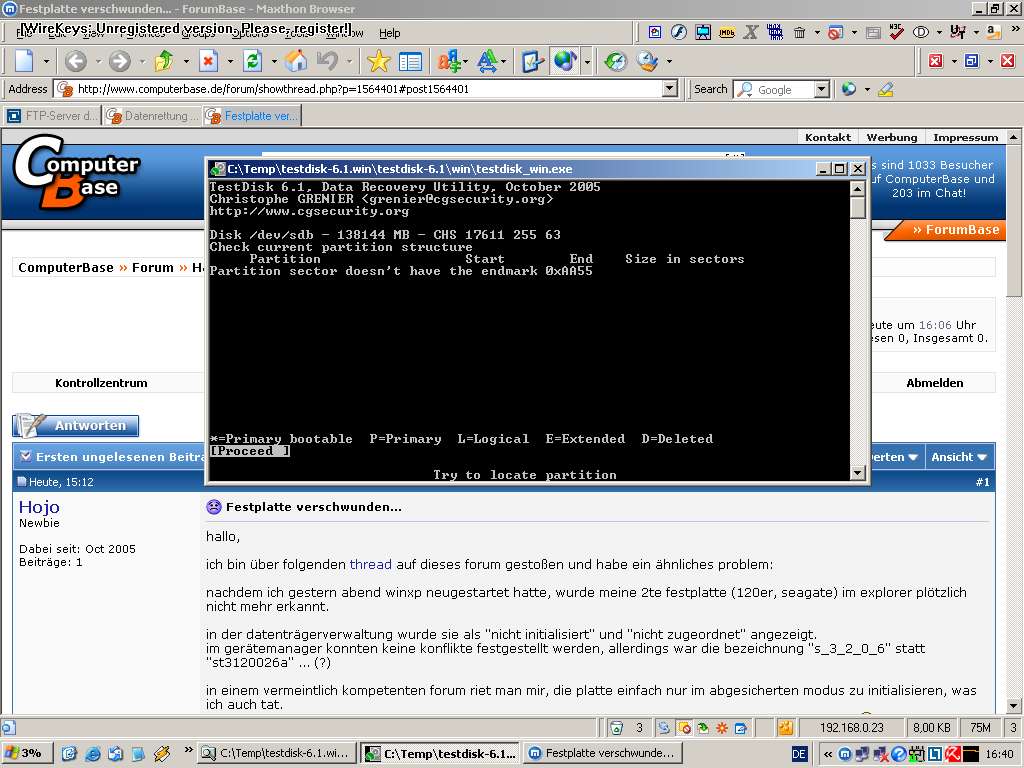Click the ForumBase orange banner button
This screenshot has width=1024, height=768.
coord(946,230)
